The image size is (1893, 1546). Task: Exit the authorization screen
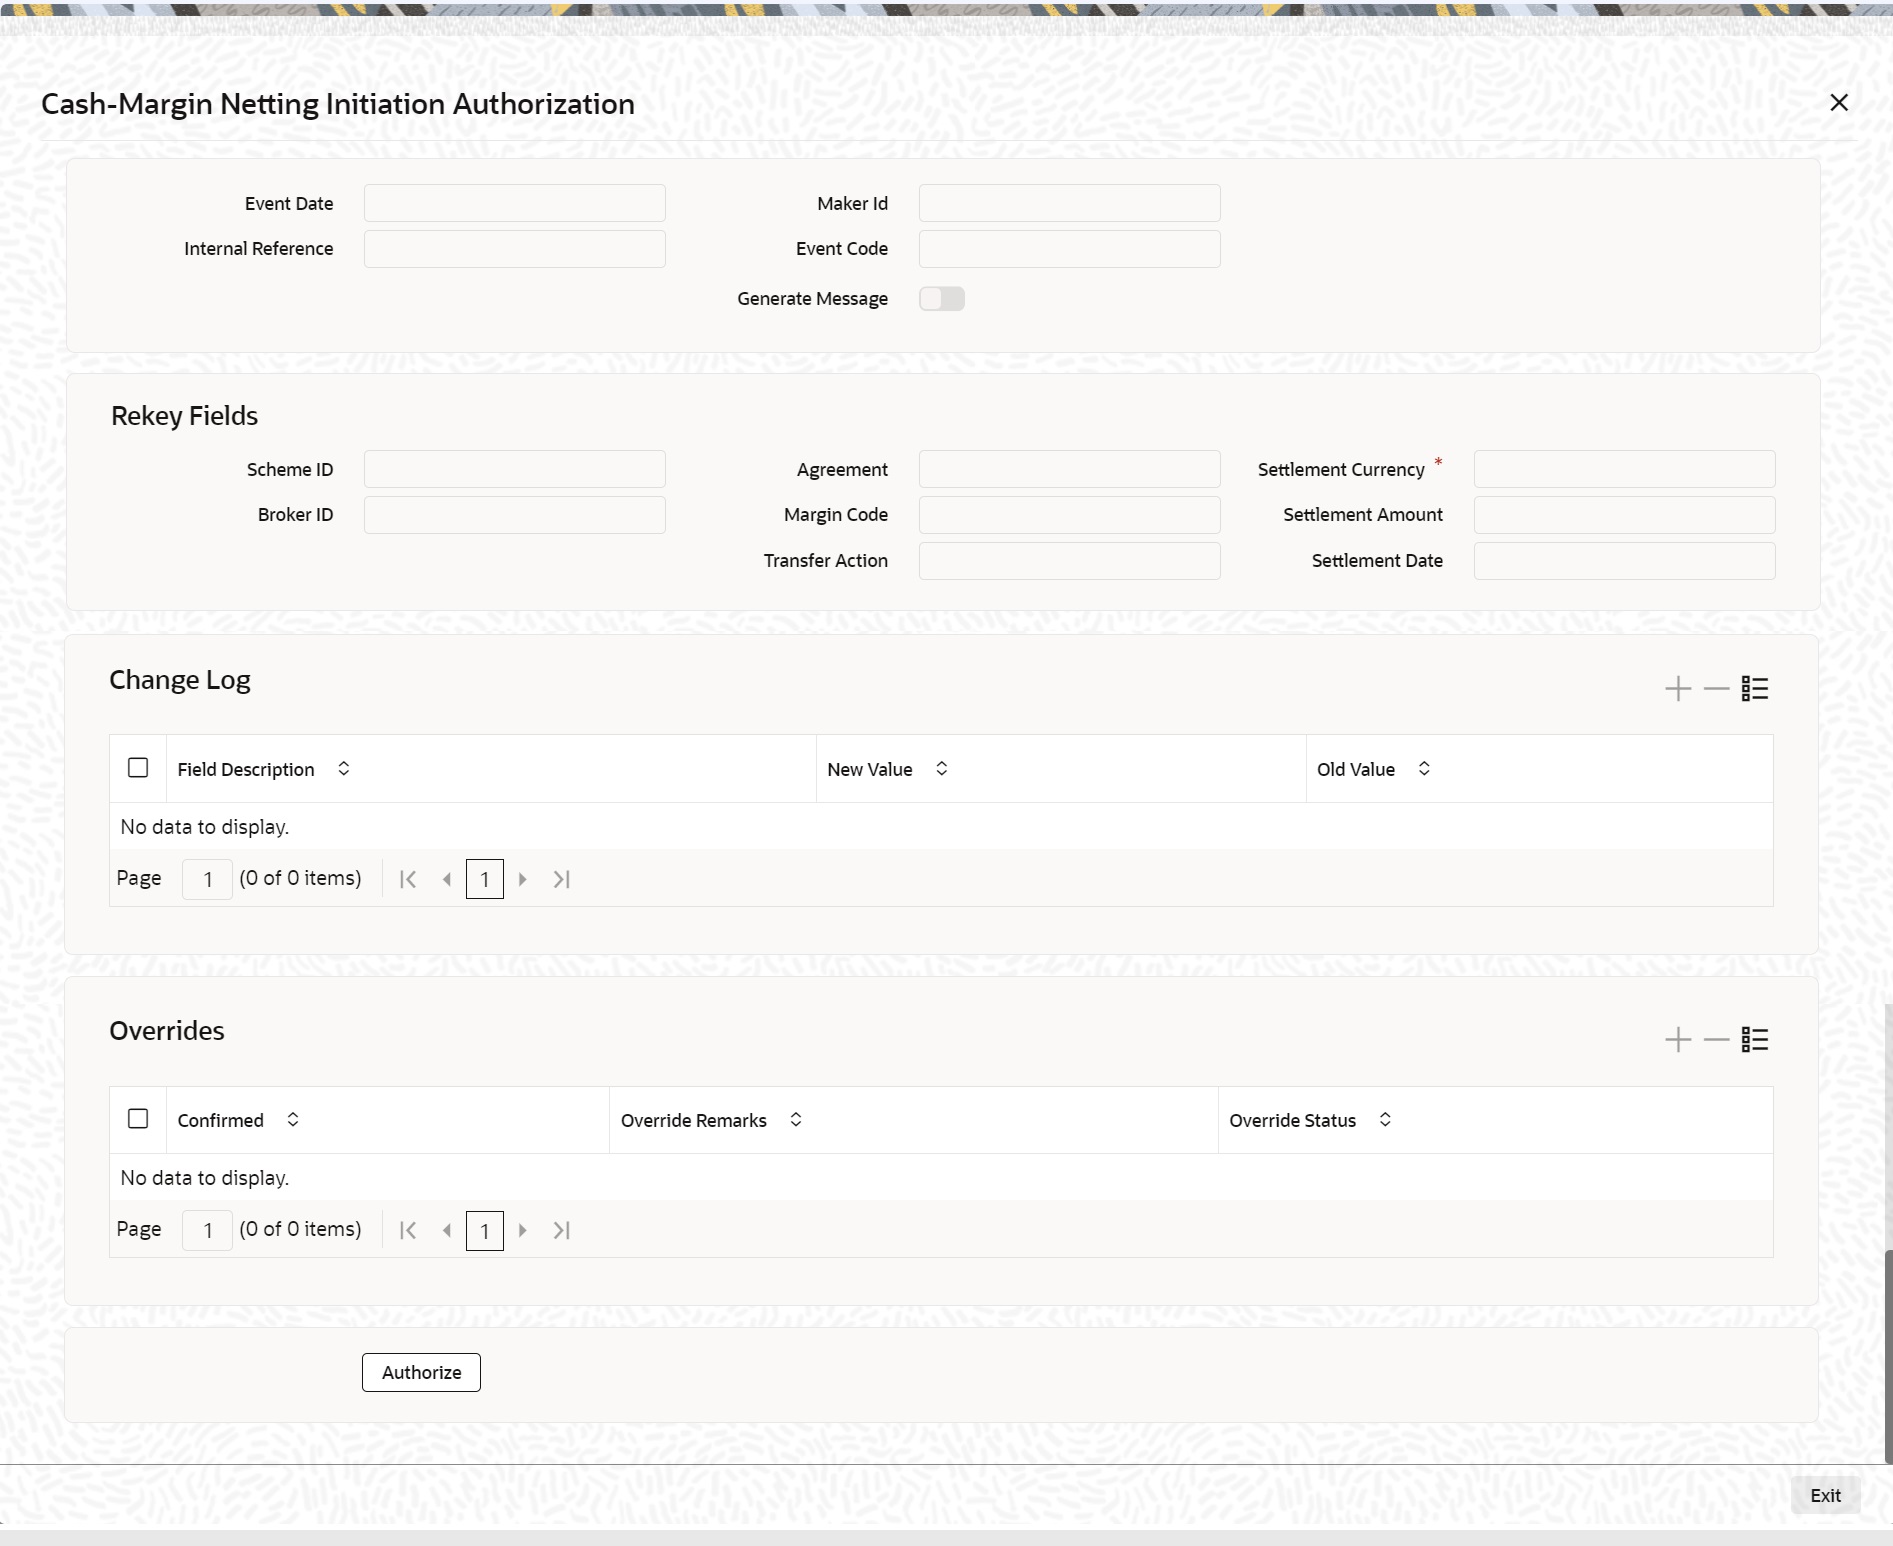(1825, 1495)
